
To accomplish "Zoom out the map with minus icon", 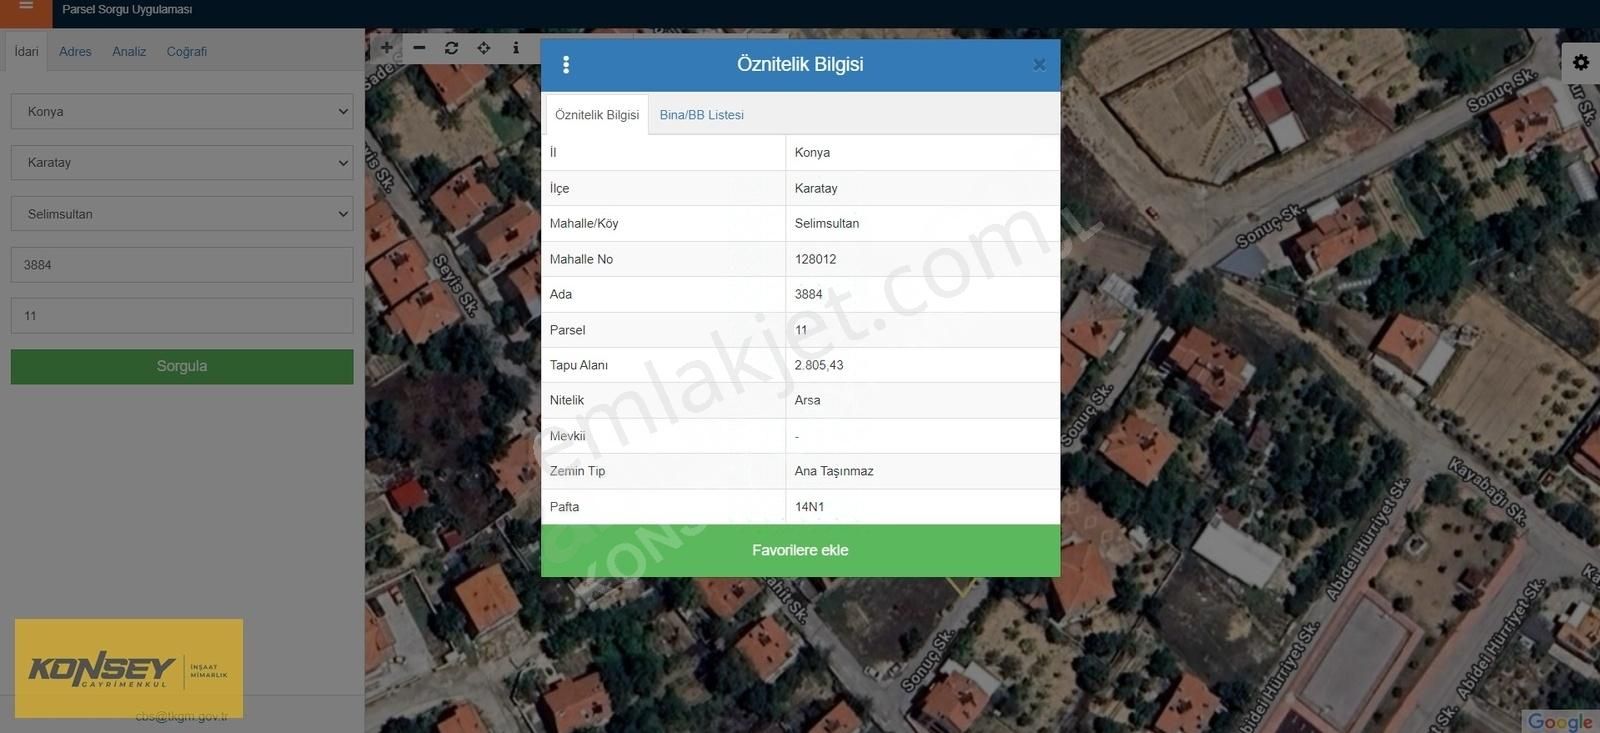I will pyautogui.click(x=419, y=47).
